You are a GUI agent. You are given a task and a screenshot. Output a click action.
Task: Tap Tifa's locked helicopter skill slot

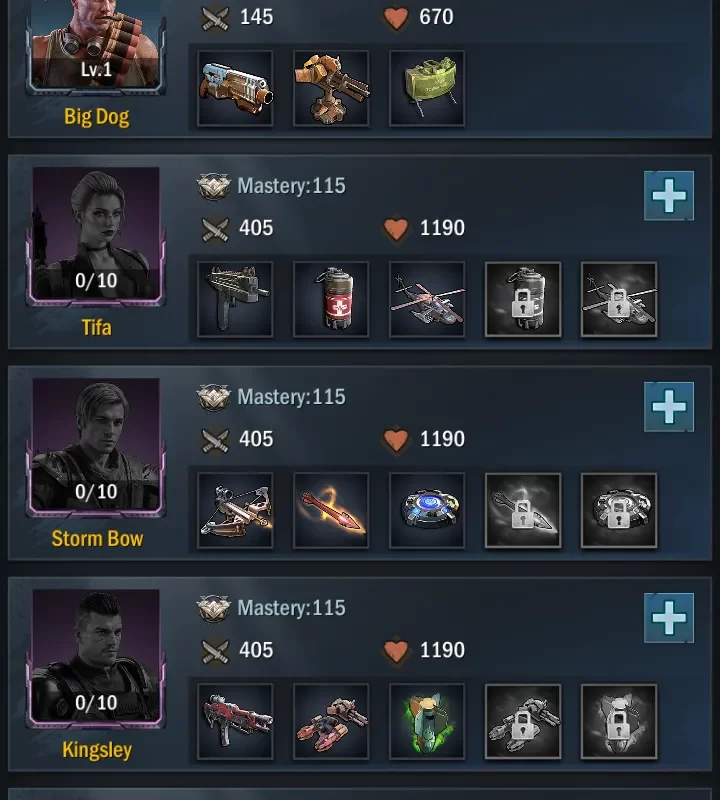[619, 299]
